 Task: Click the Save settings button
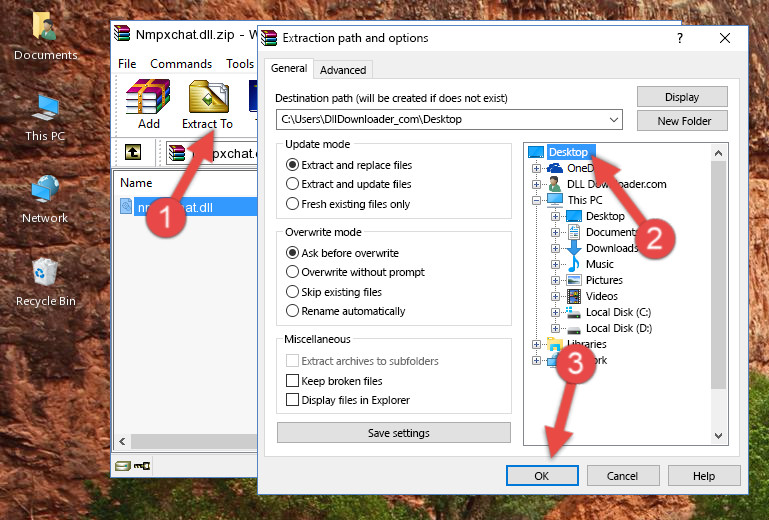pos(393,433)
